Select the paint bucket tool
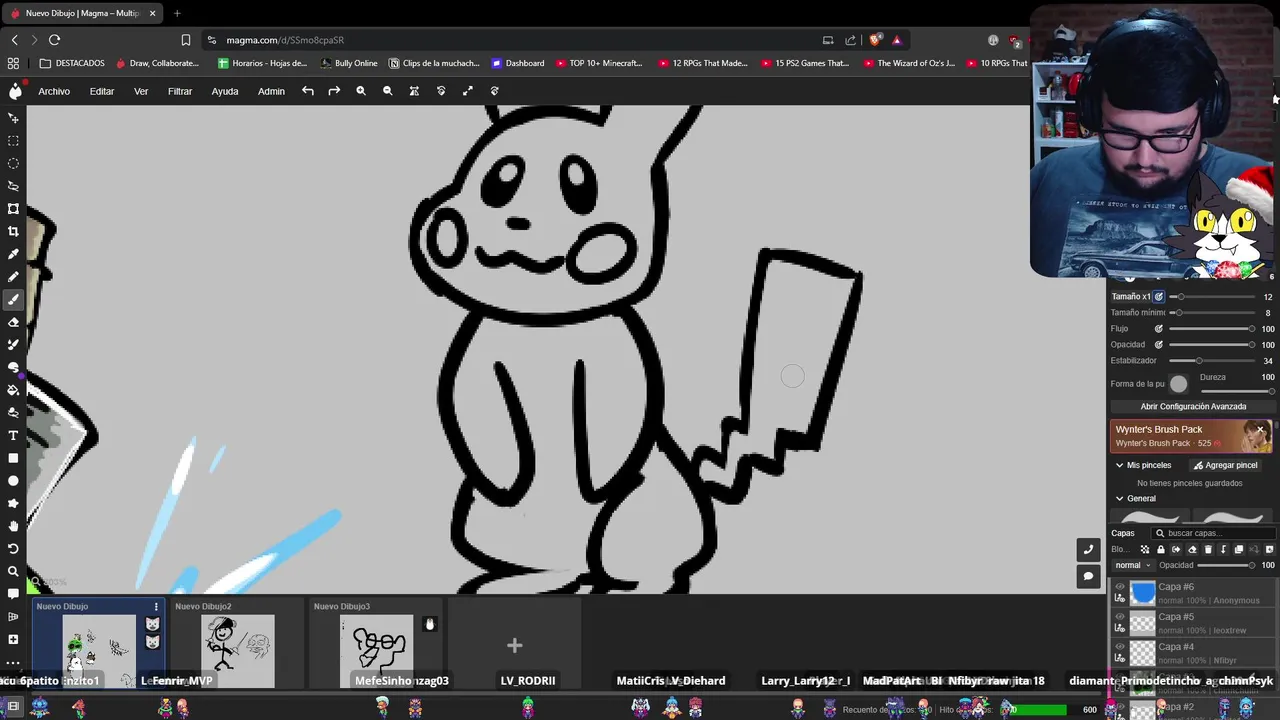The width and height of the screenshot is (1280, 720). (x=13, y=390)
